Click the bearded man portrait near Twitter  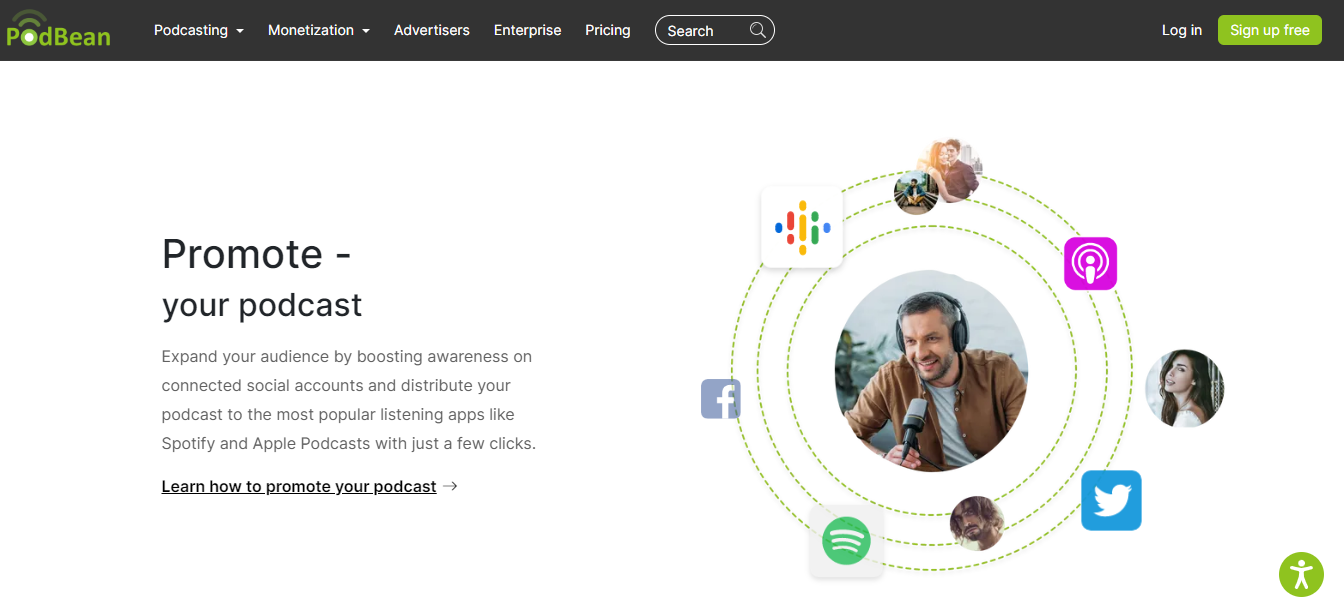pos(977,523)
